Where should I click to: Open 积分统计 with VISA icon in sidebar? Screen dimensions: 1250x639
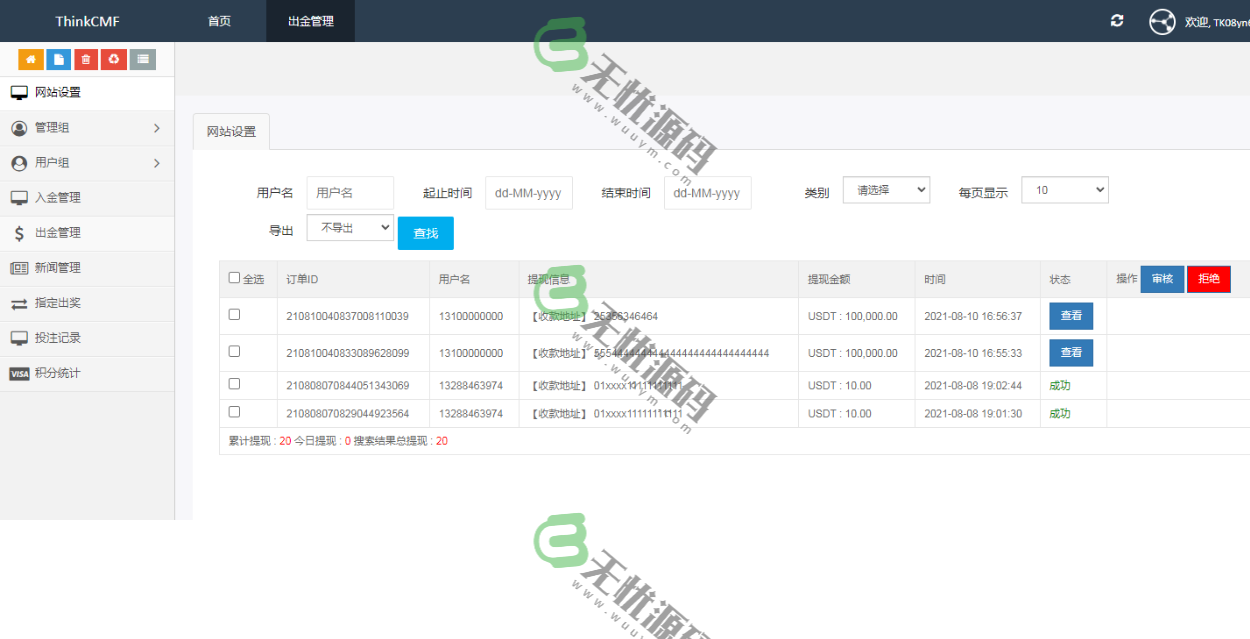pos(57,373)
